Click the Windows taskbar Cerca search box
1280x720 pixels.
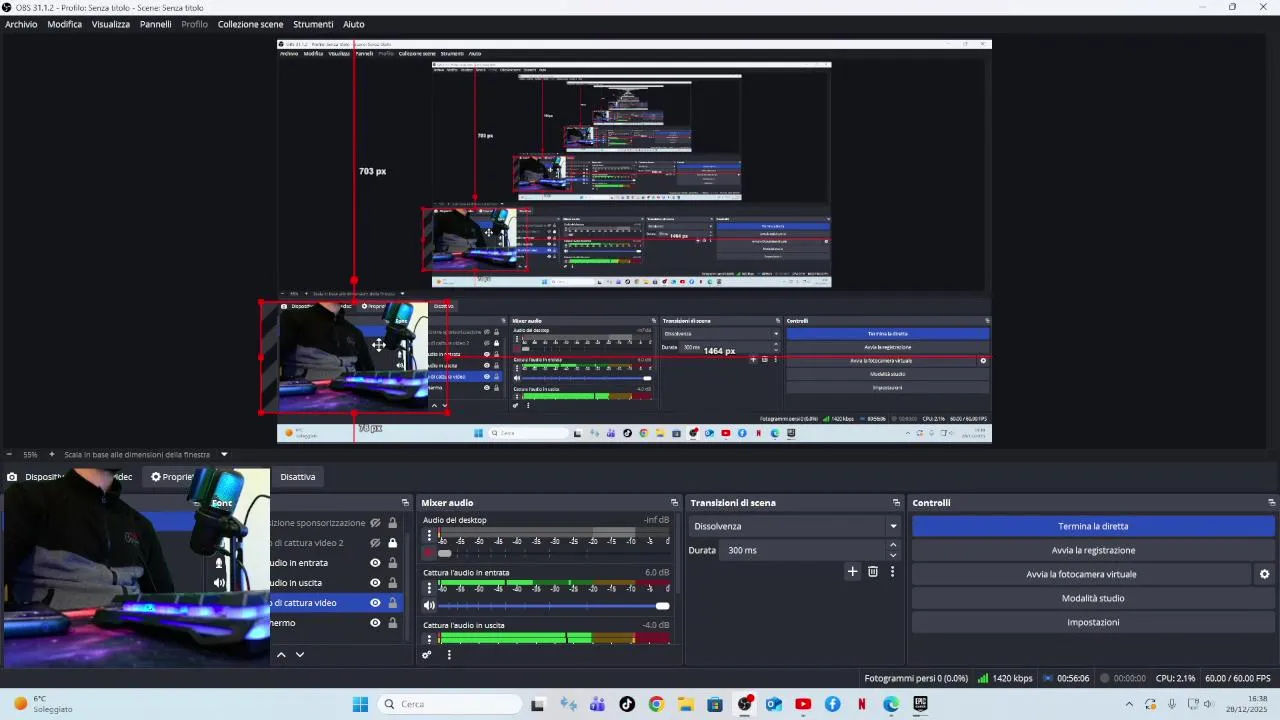click(448, 704)
